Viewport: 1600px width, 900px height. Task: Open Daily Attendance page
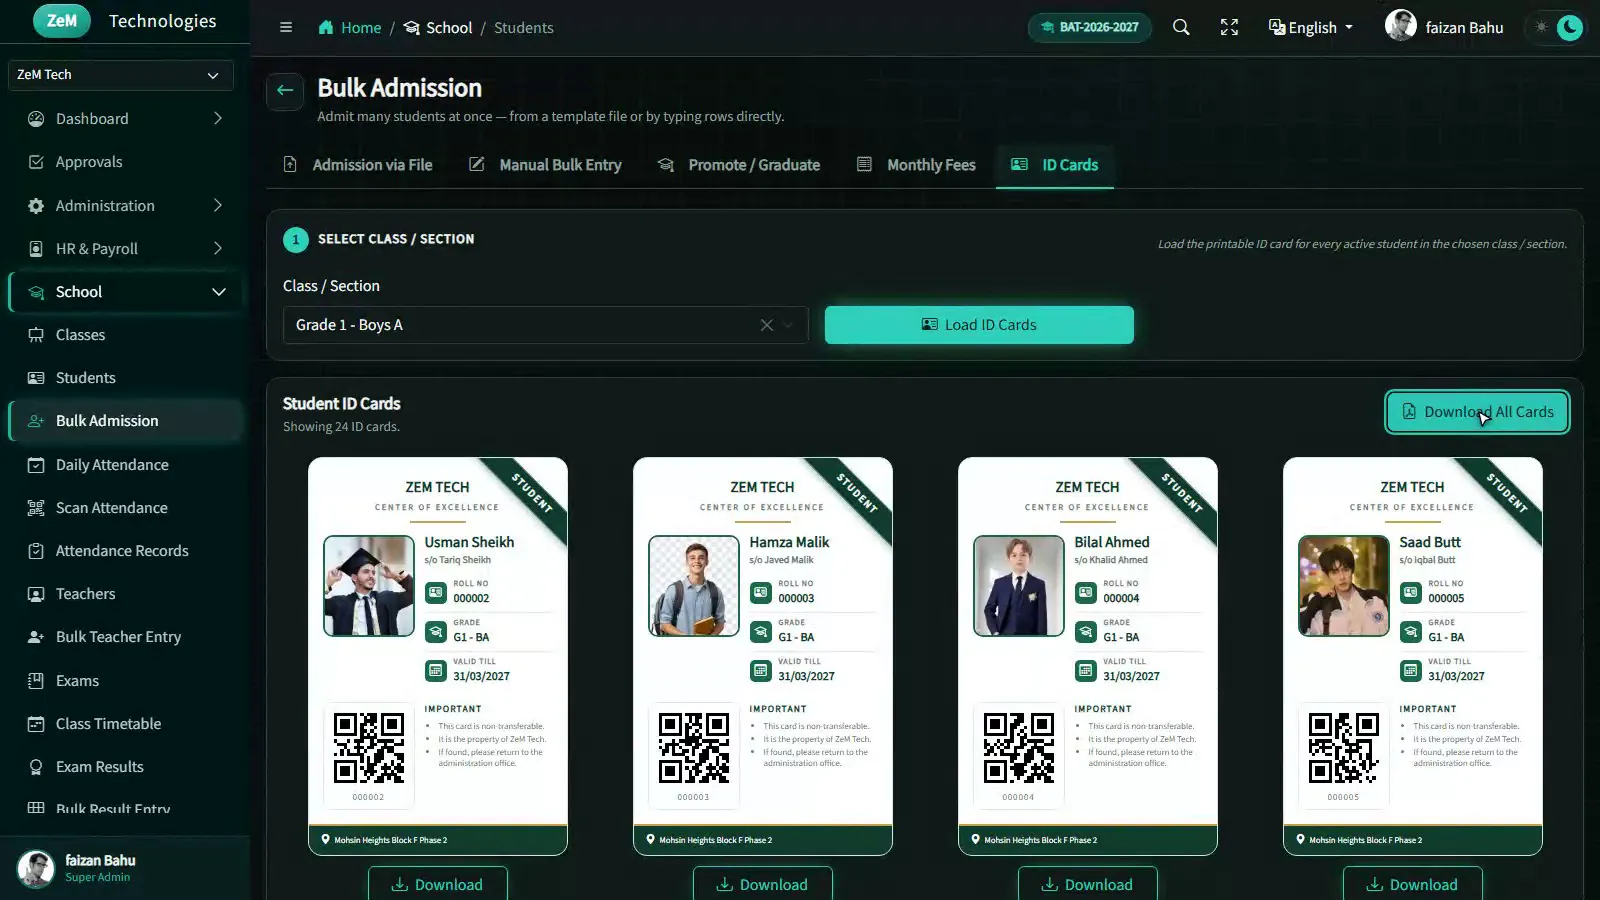pos(125,465)
